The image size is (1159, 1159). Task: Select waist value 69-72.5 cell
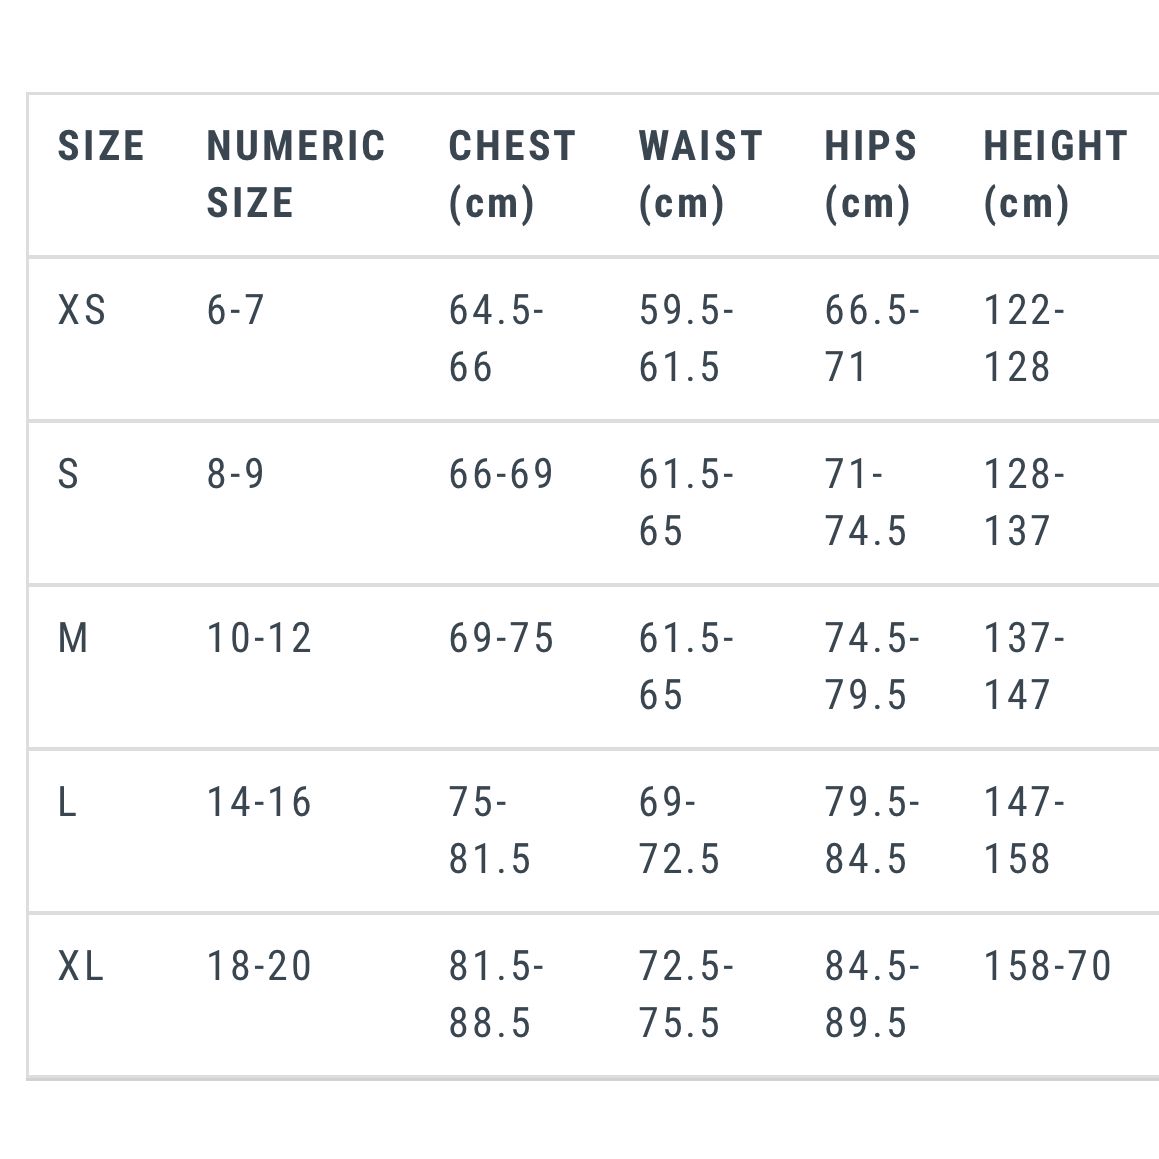[679, 831]
